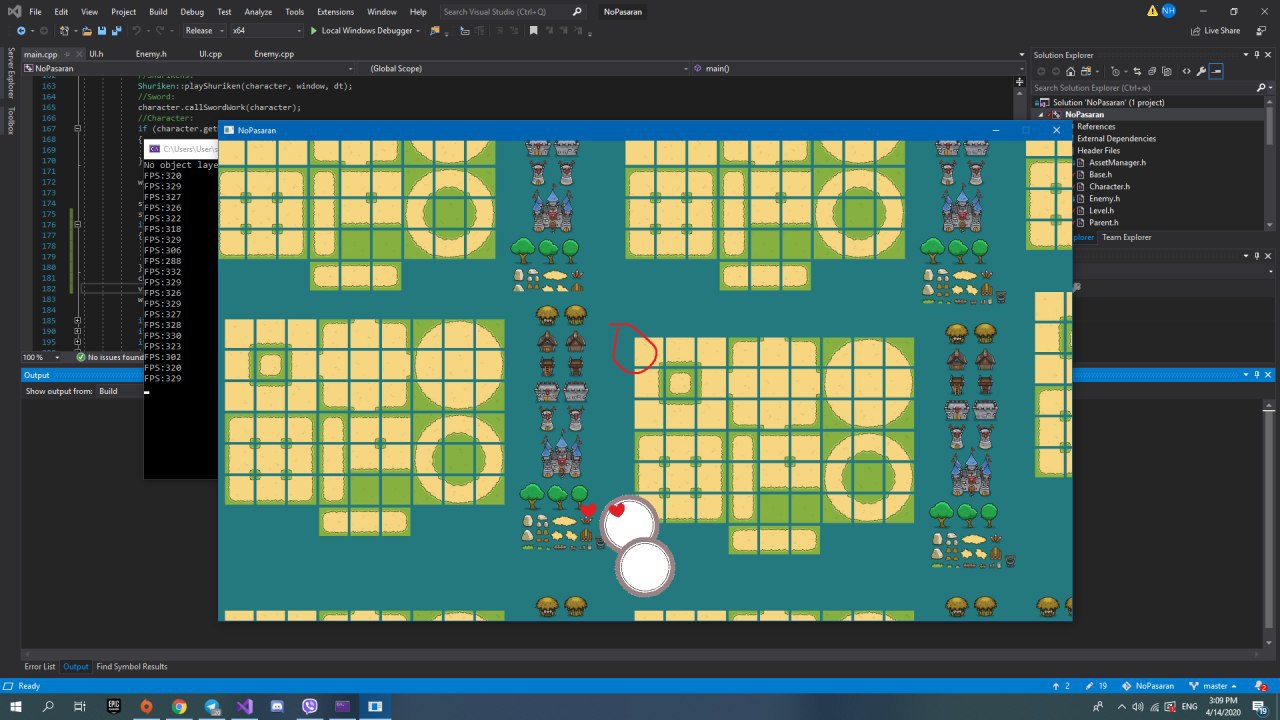Click the Open File folder icon
This screenshot has height=720, width=1280.
point(89,31)
